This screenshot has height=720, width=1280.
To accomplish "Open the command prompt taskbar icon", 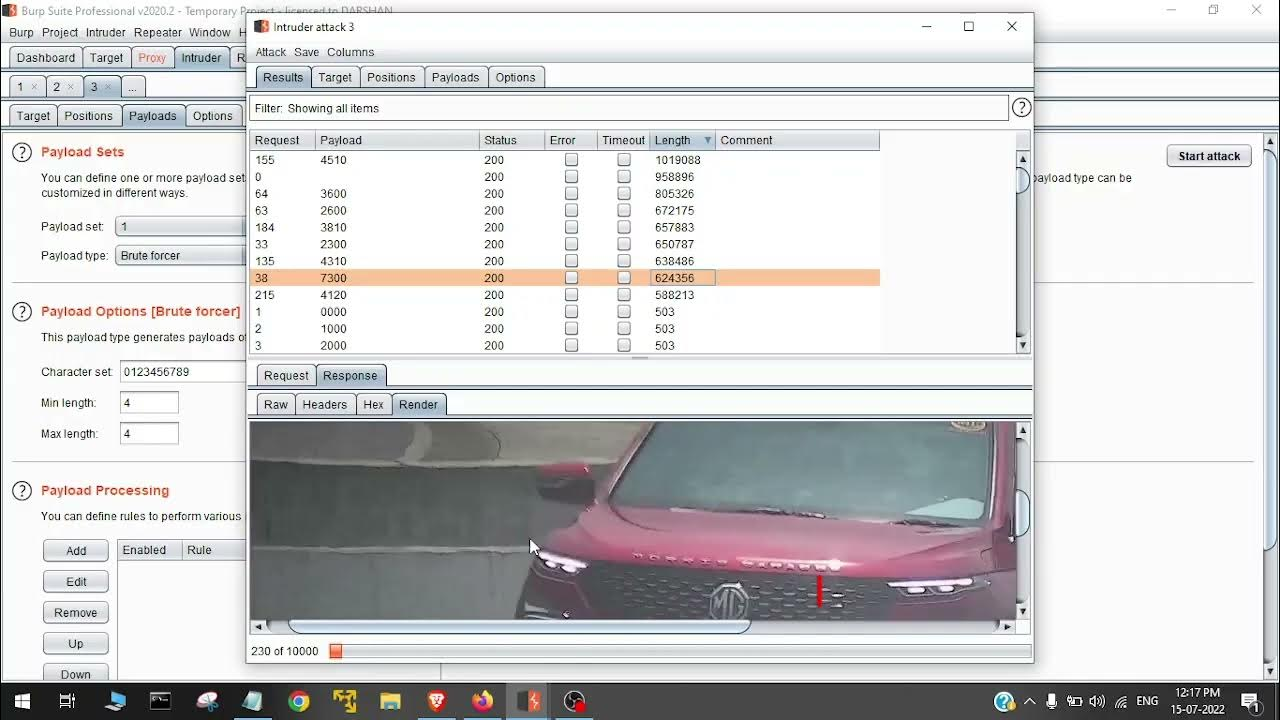I will (x=160, y=701).
